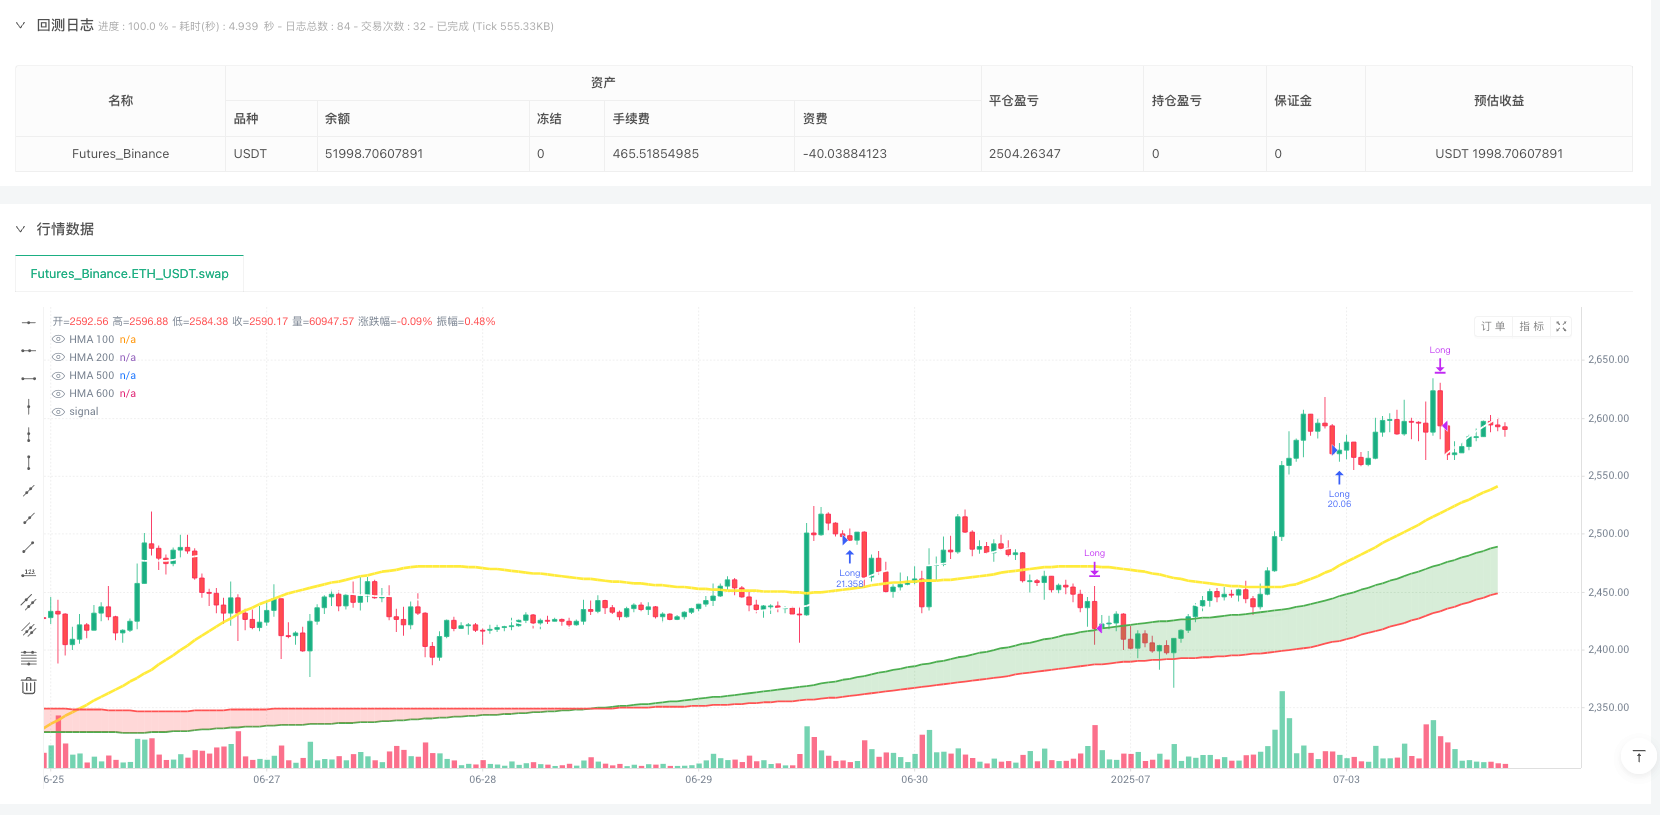Click the 名称 column header
The image size is (1660, 815).
[120, 101]
